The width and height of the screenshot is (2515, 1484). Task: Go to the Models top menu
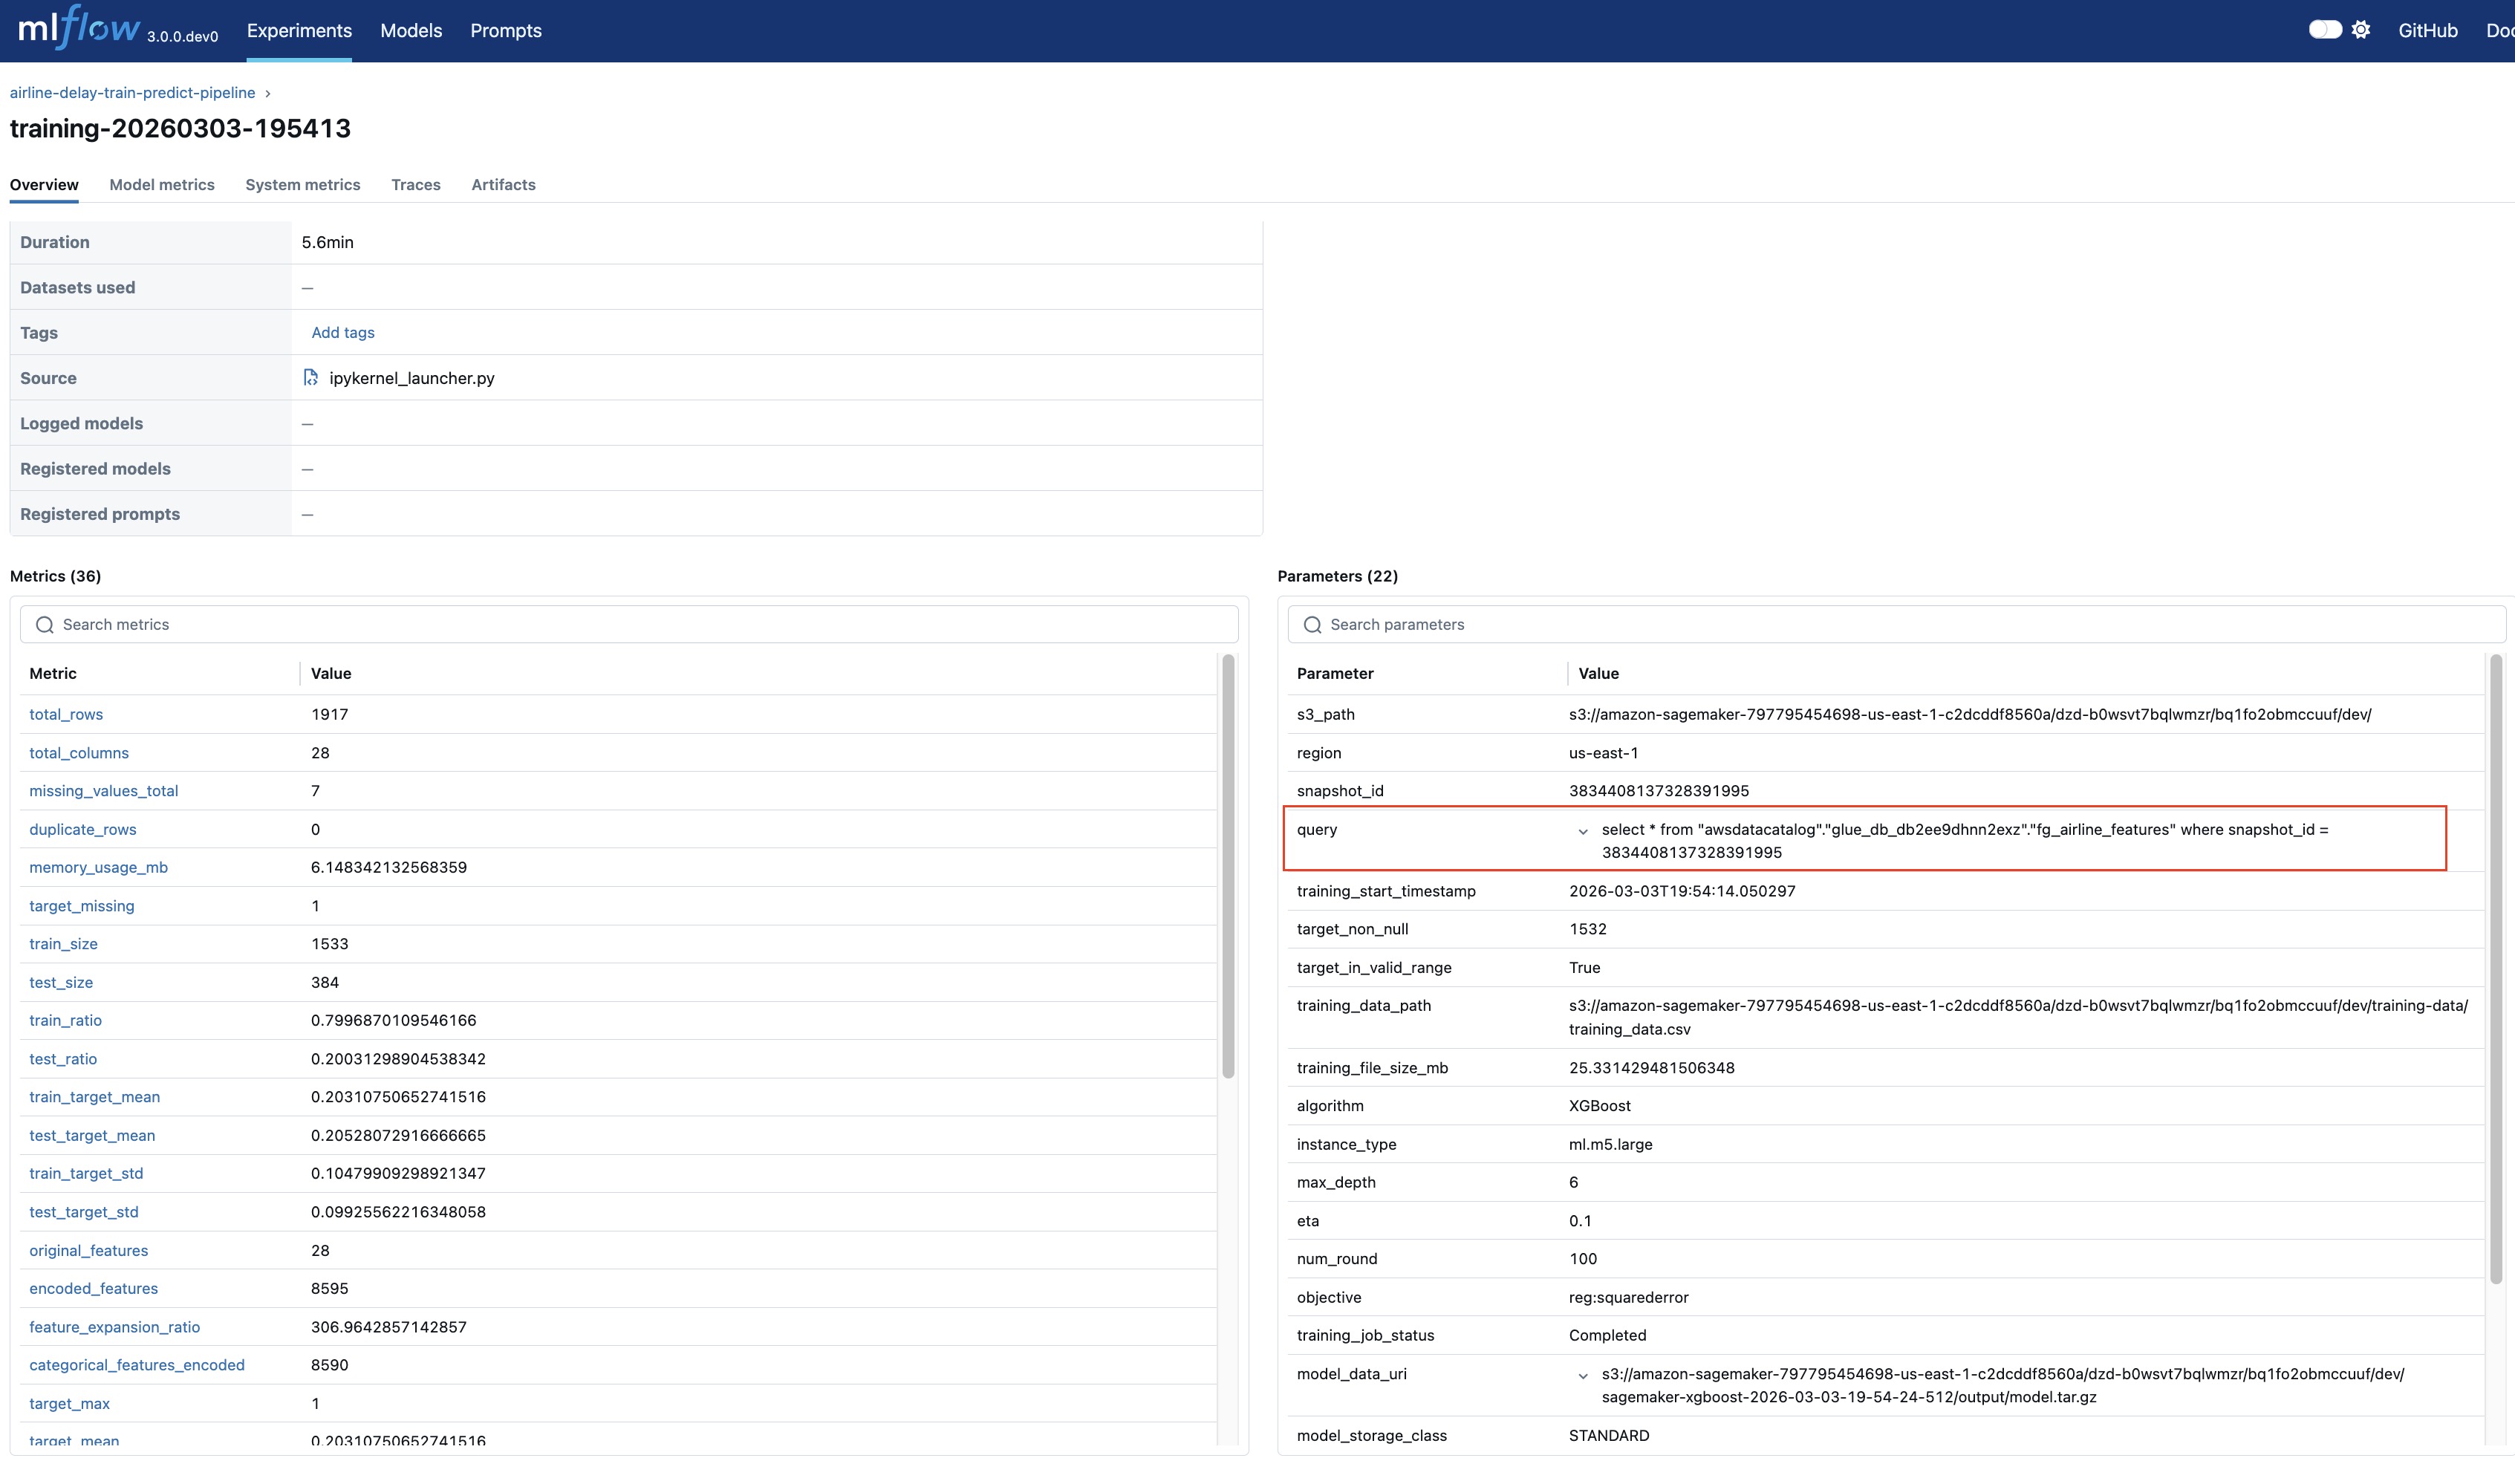tap(410, 31)
